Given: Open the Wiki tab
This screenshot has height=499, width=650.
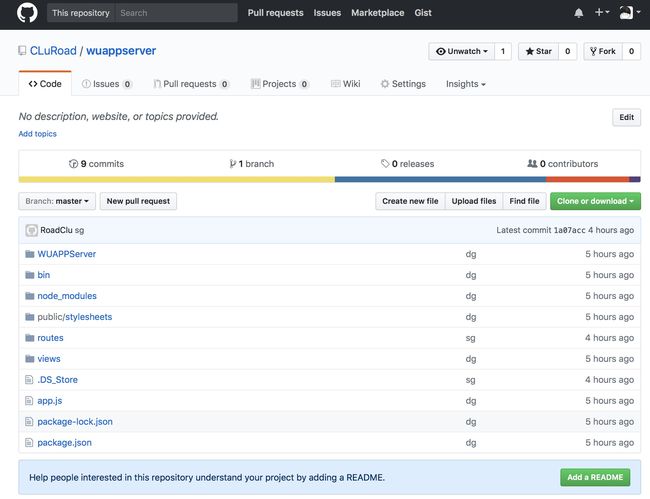Looking at the screenshot, I should 345,84.
